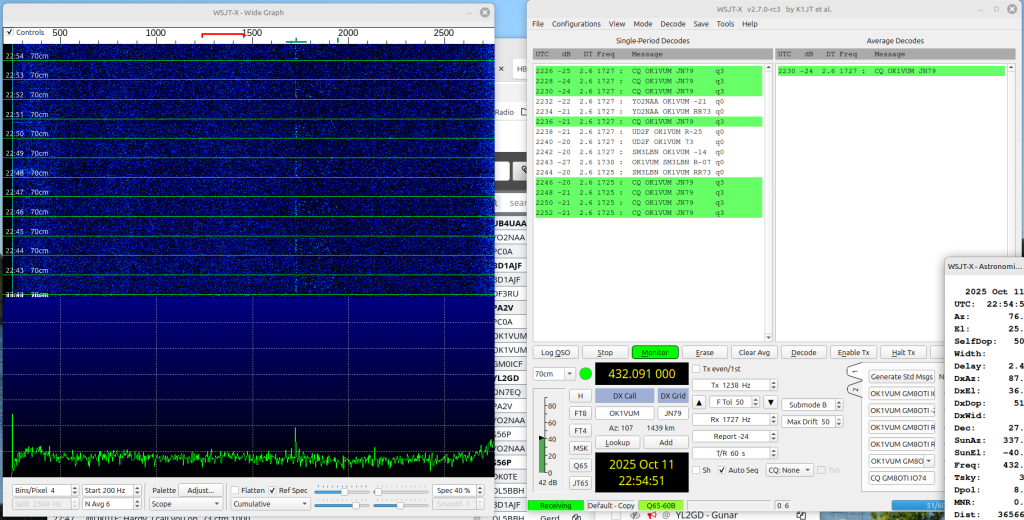Switch to Q65 mode button
Viewport: 1024px width, 520px height.
click(x=580, y=466)
